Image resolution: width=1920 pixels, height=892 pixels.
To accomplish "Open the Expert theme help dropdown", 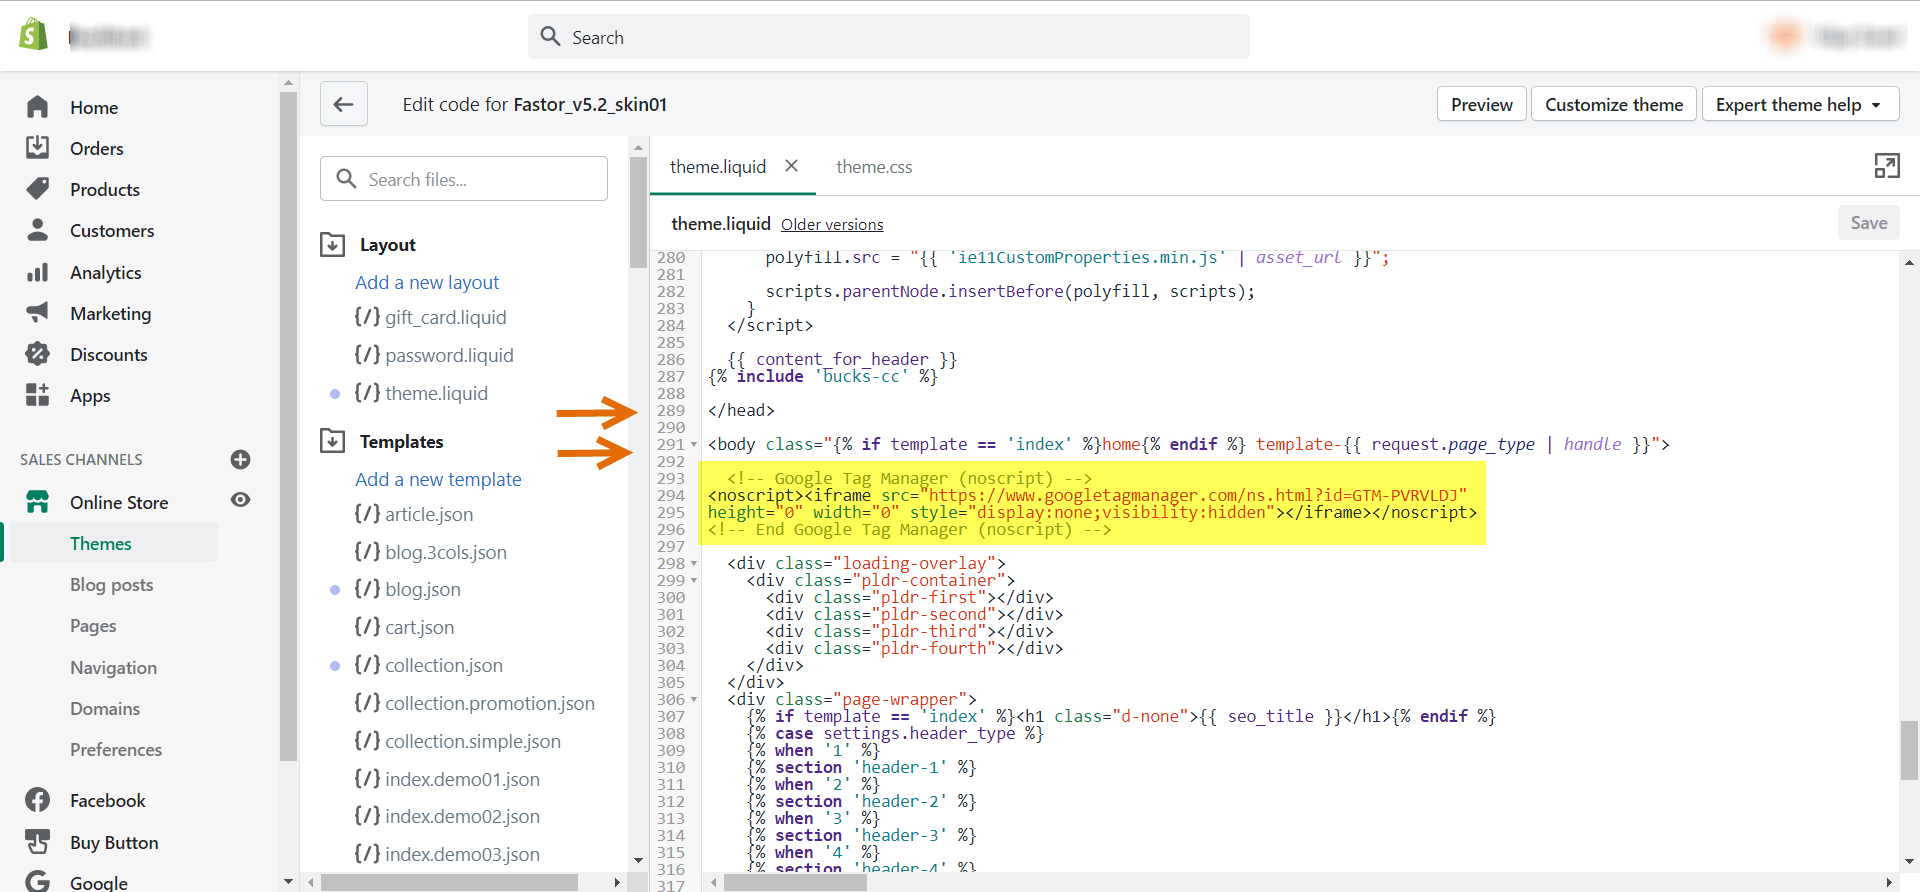I will (x=1799, y=104).
